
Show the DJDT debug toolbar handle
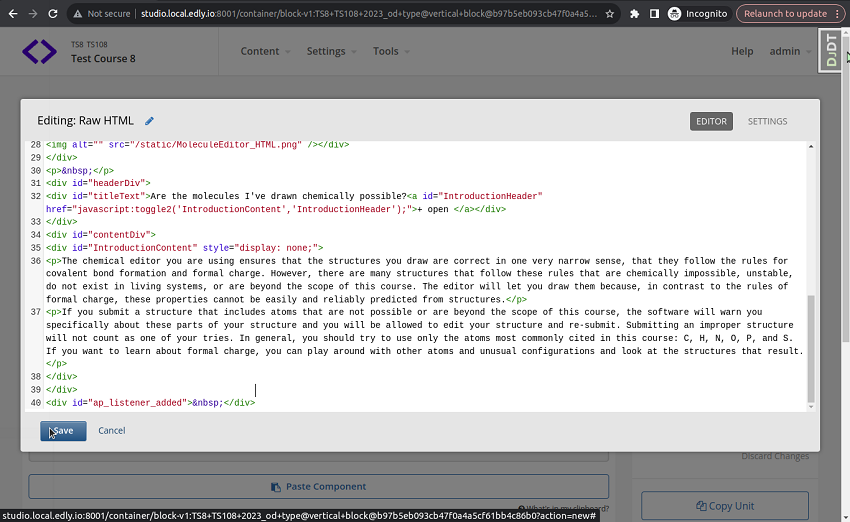830,50
